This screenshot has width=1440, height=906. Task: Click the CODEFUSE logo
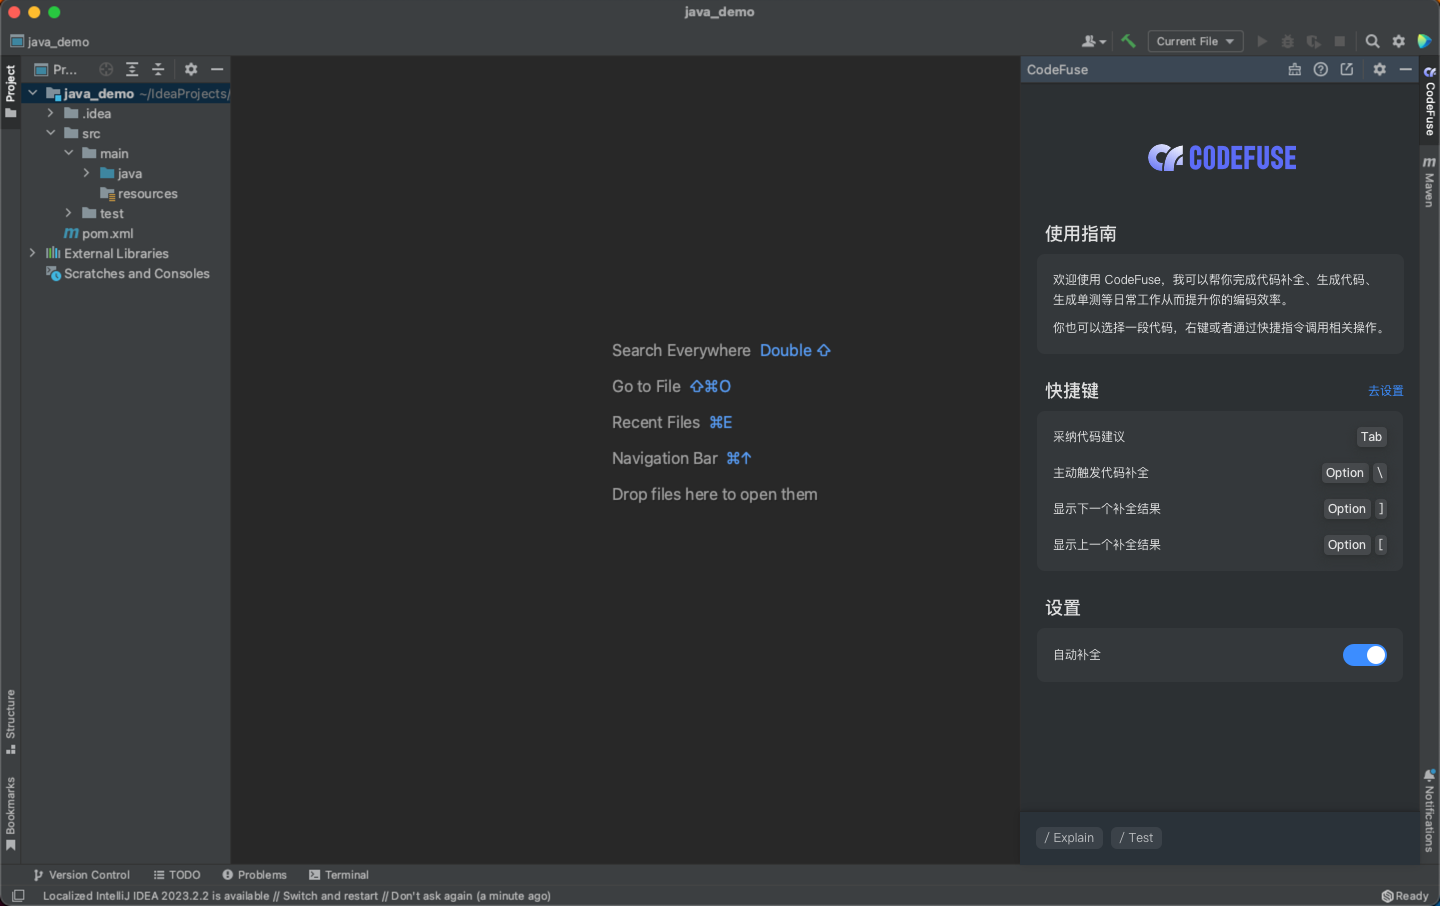(x=1222, y=158)
